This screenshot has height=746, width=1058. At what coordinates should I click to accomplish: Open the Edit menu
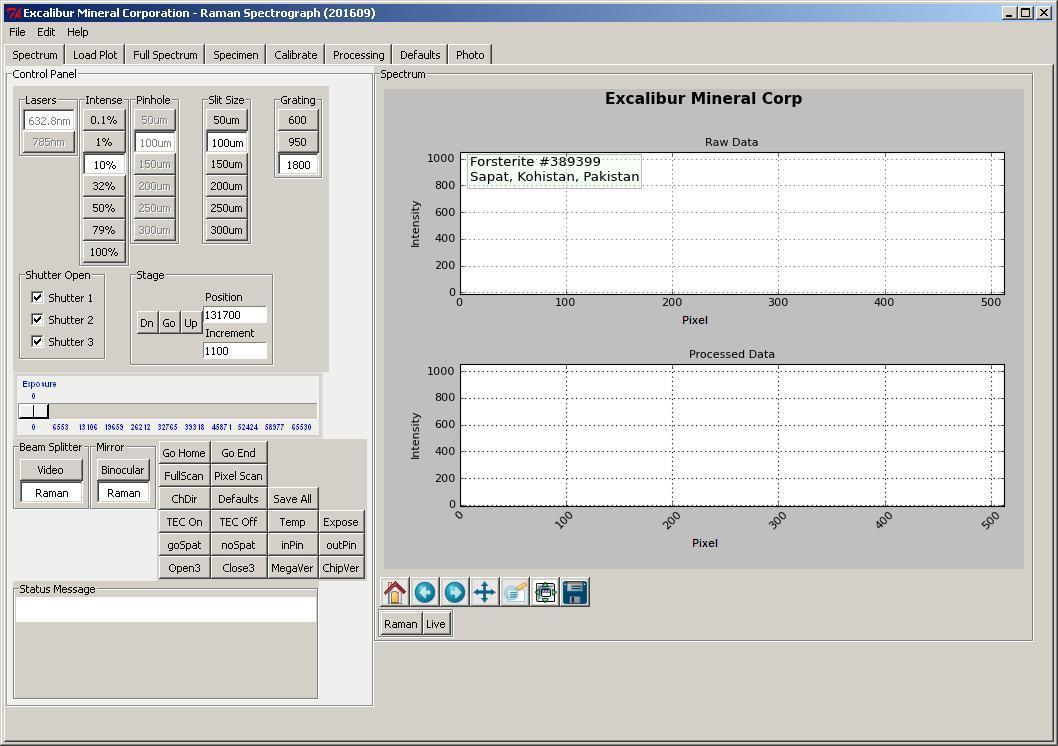46,32
